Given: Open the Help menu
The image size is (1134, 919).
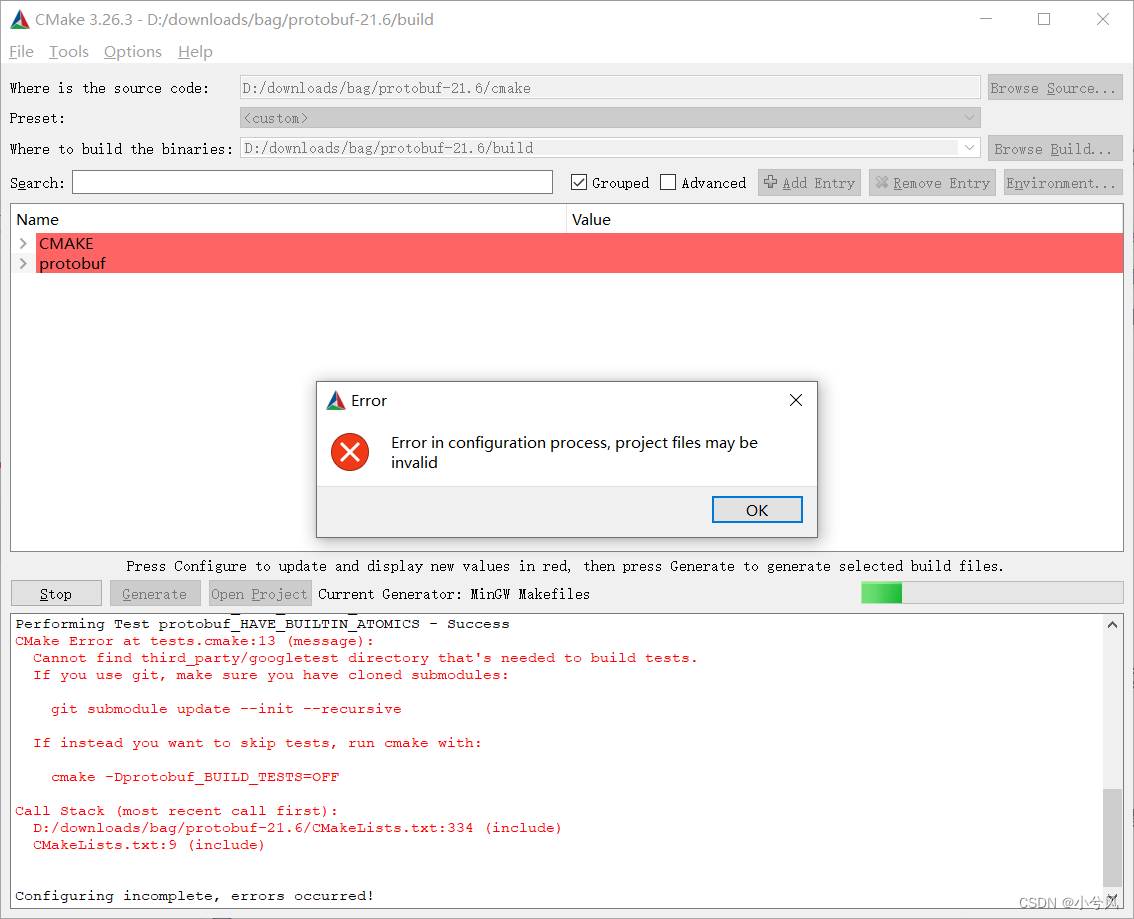Looking at the screenshot, I should [x=195, y=51].
